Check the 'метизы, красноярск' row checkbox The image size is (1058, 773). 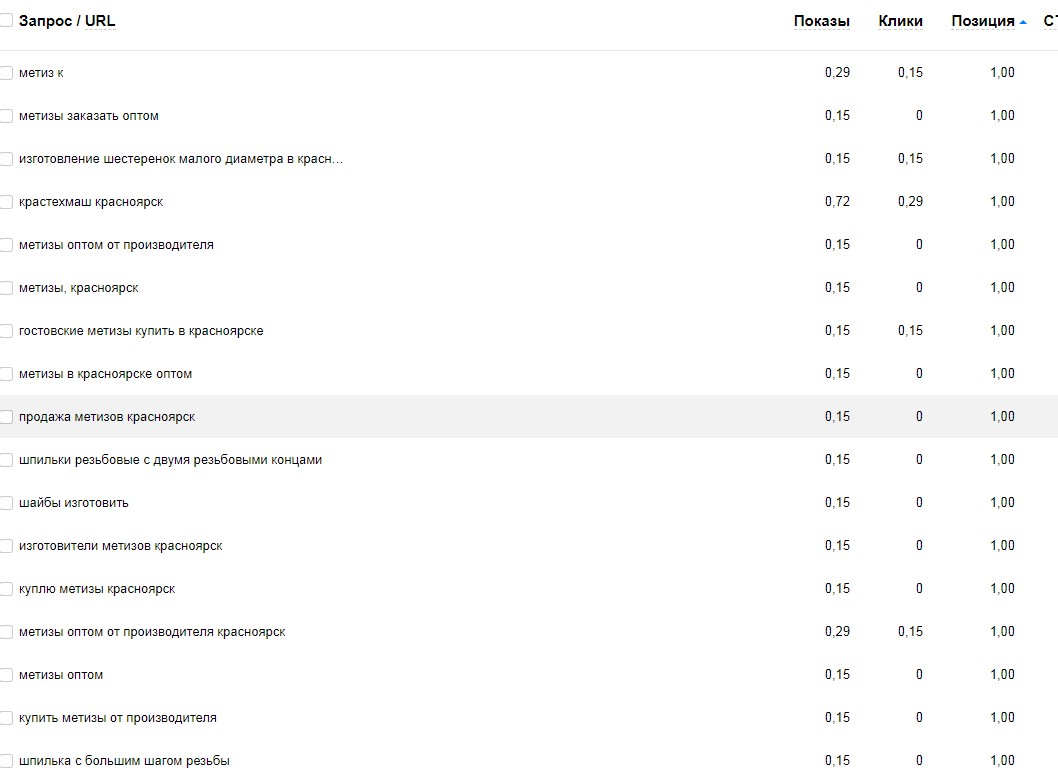coord(5,288)
